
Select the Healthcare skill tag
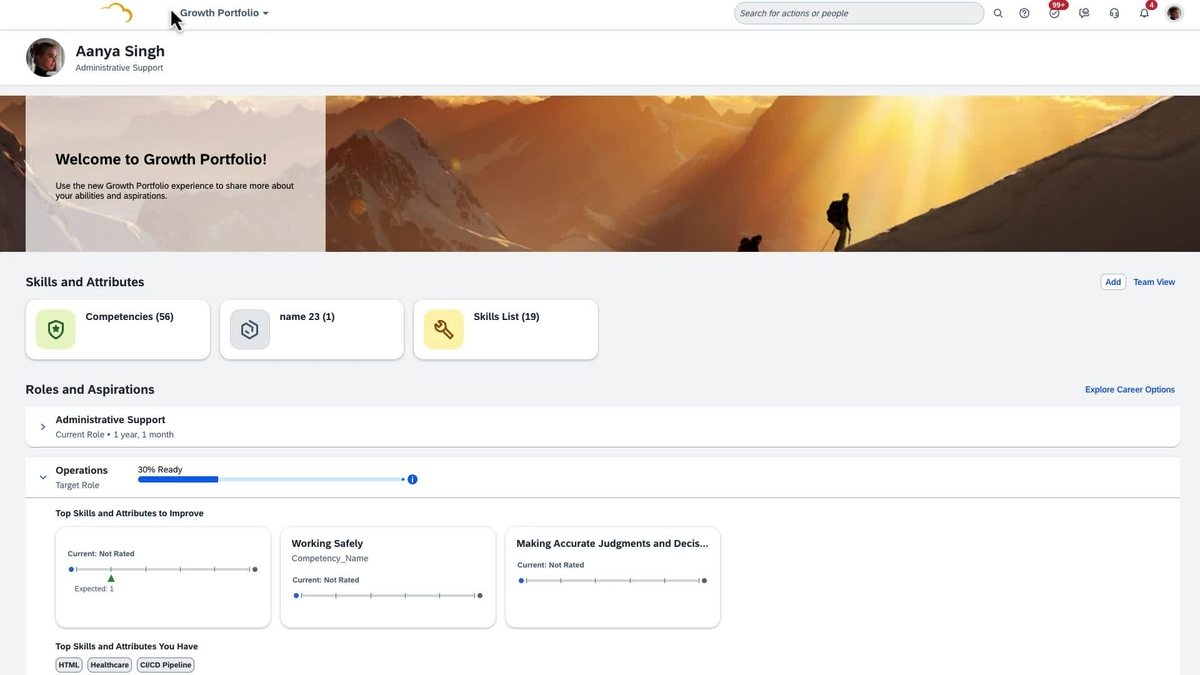click(109, 664)
